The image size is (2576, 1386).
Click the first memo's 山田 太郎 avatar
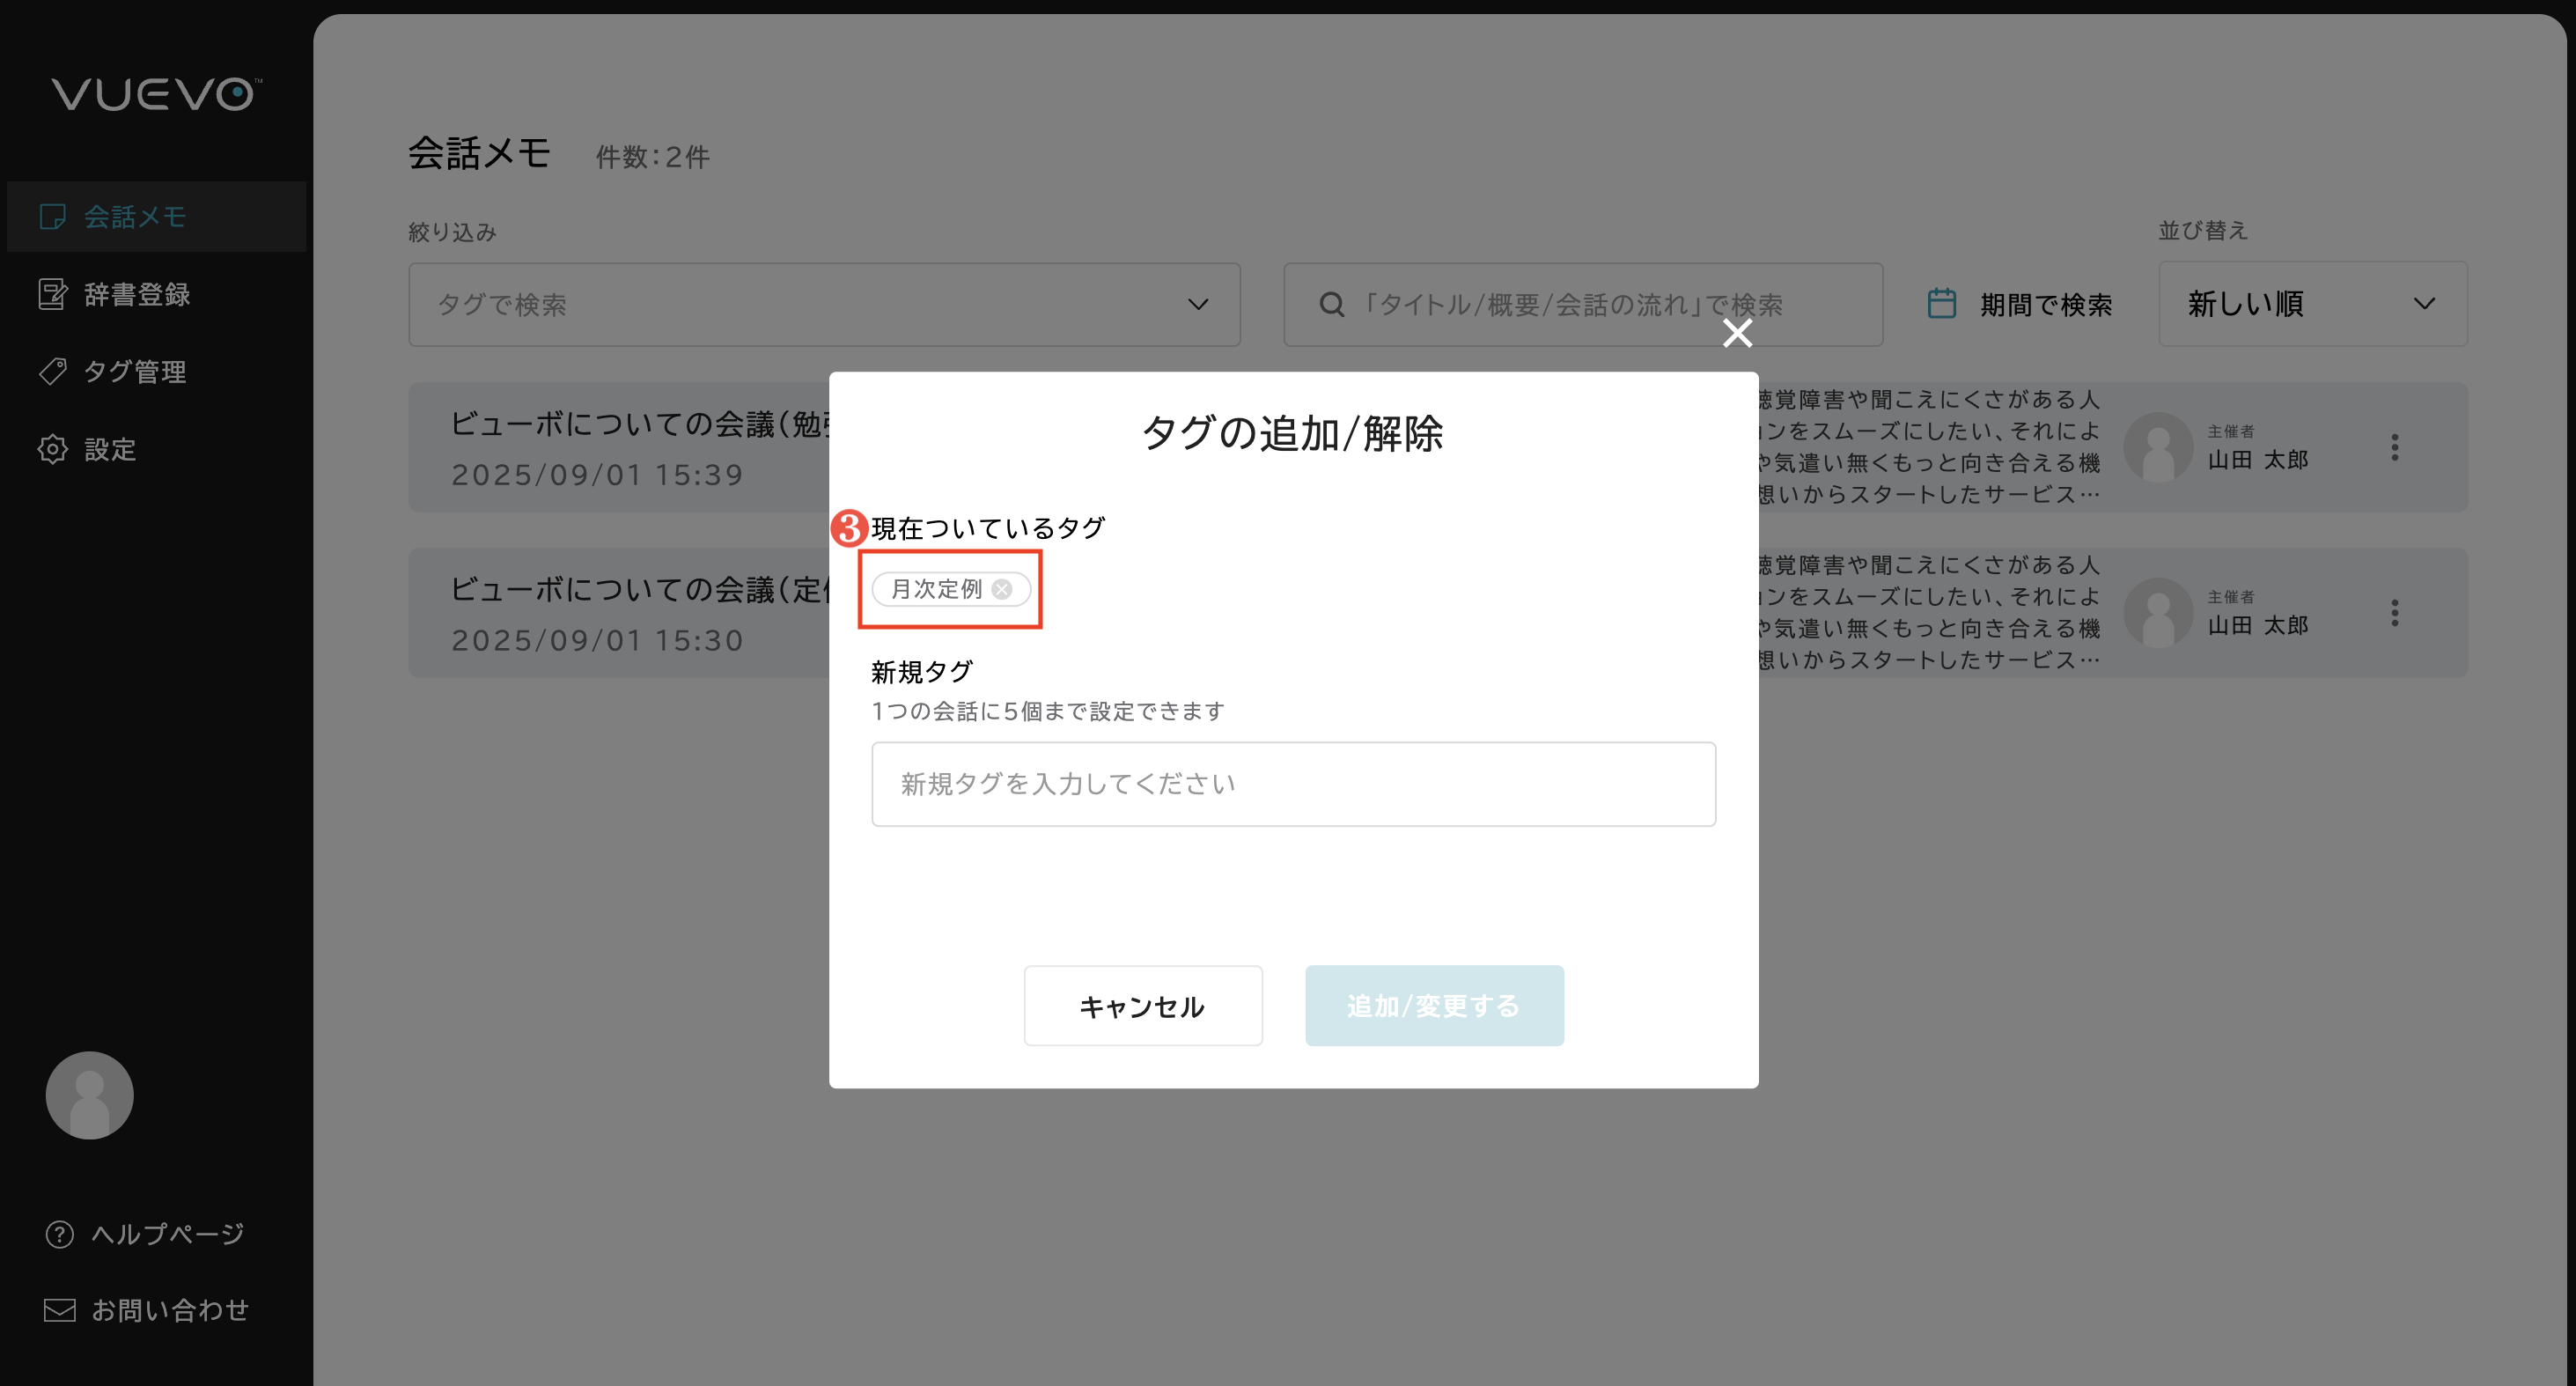(2157, 447)
